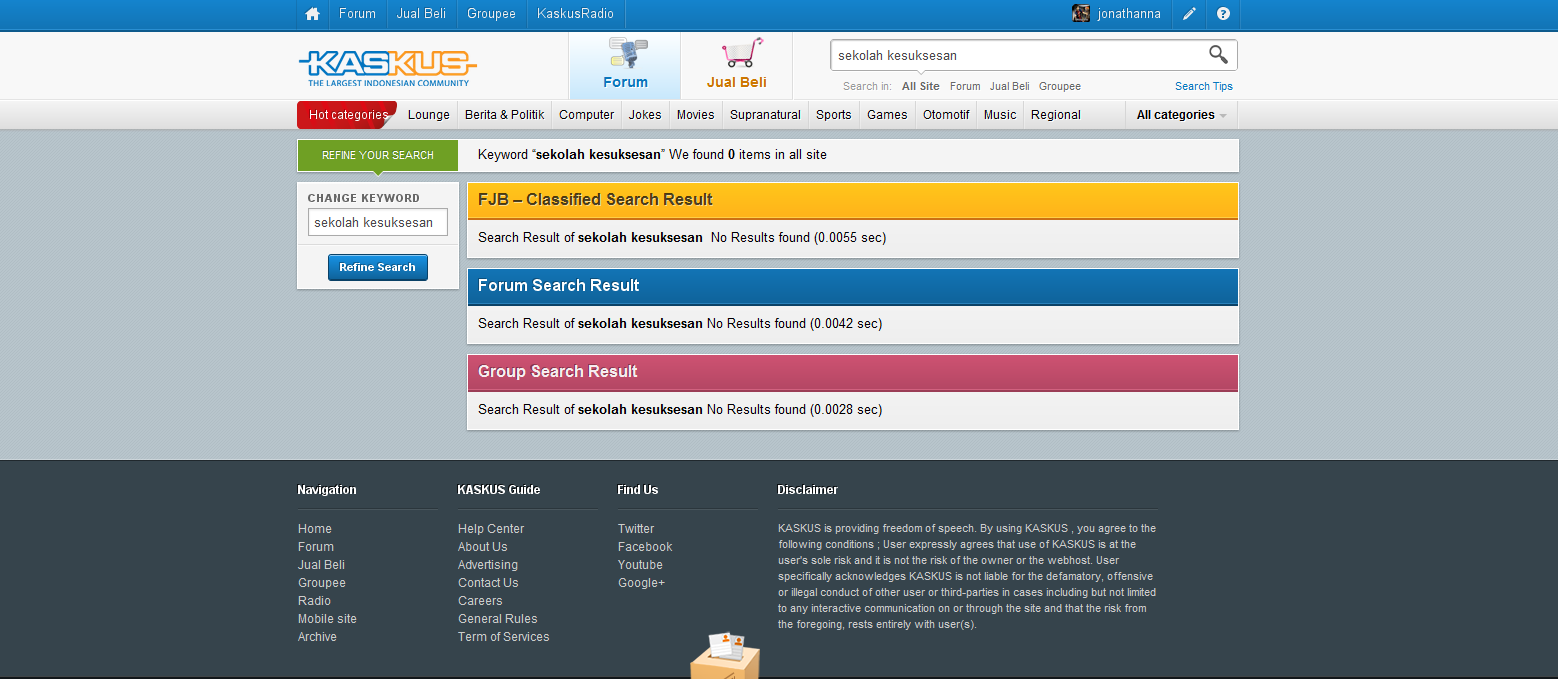Open the Supranatural category
The image size is (1558, 679).
tap(765, 115)
